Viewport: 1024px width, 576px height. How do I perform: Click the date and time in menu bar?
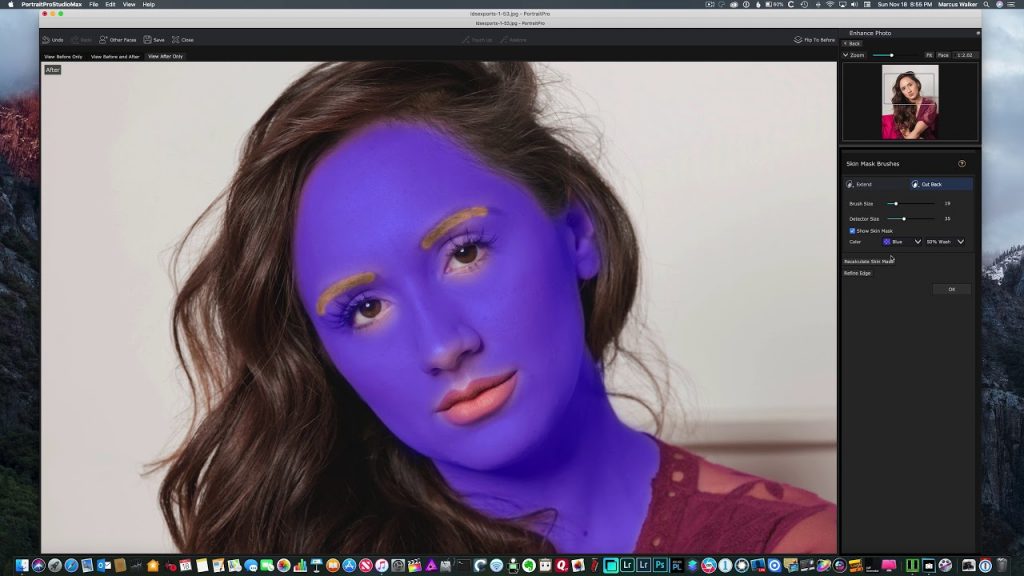point(904,4)
